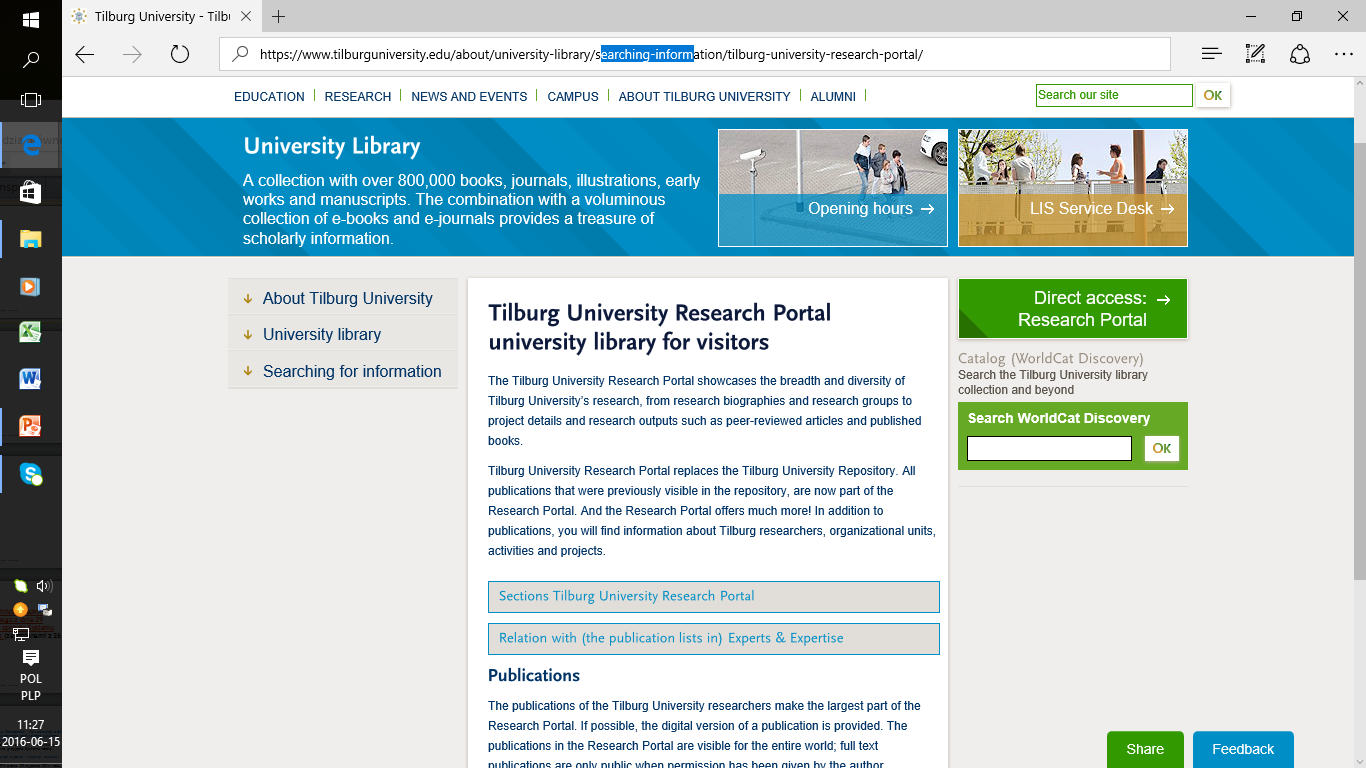Viewport: 1366px width, 768px height.
Task: Click the address bar URL
Action: point(591,54)
